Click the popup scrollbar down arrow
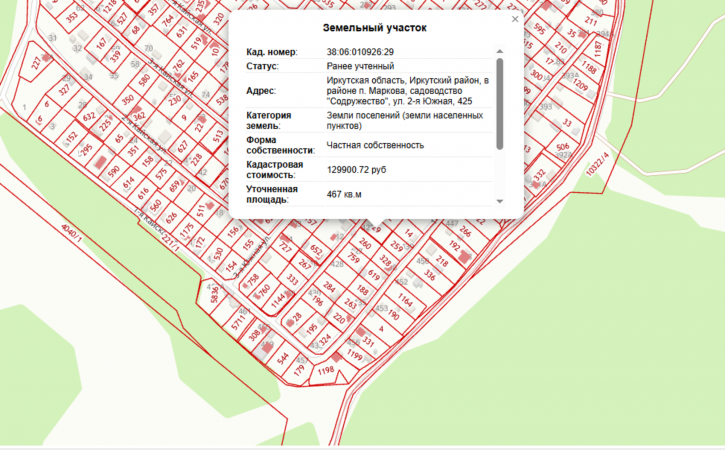Image resolution: width=725 pixels, height=450 pixels. click(499, 201)
